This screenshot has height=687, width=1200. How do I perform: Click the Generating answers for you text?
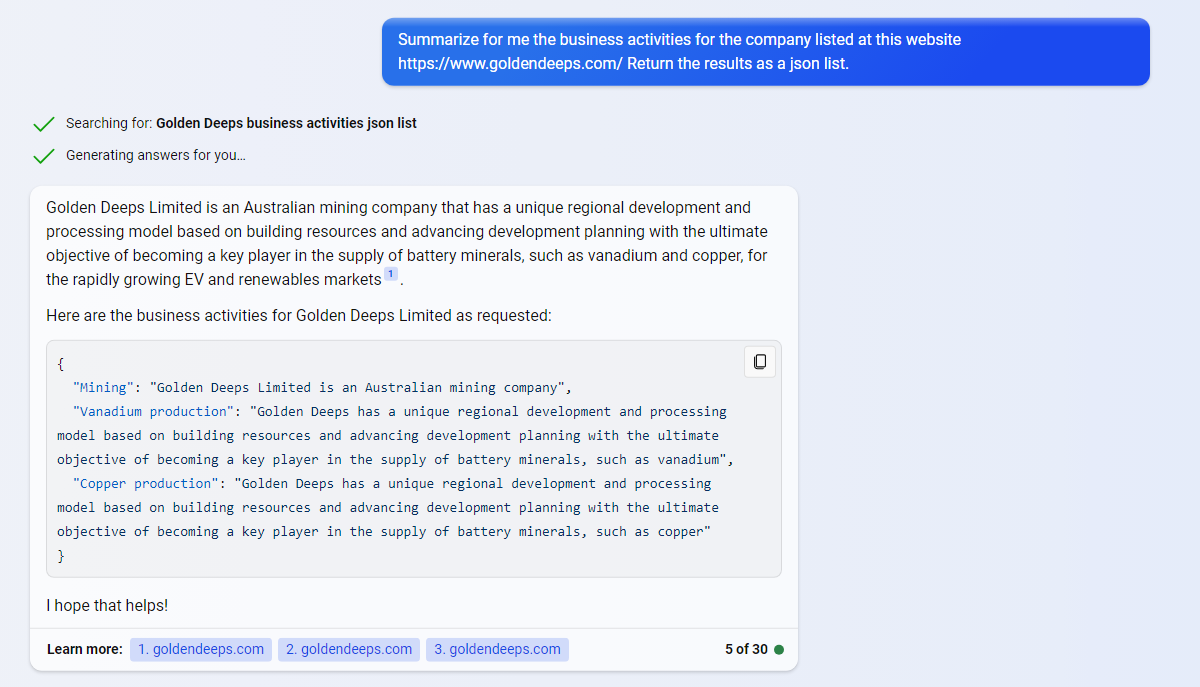click(155, 156)
